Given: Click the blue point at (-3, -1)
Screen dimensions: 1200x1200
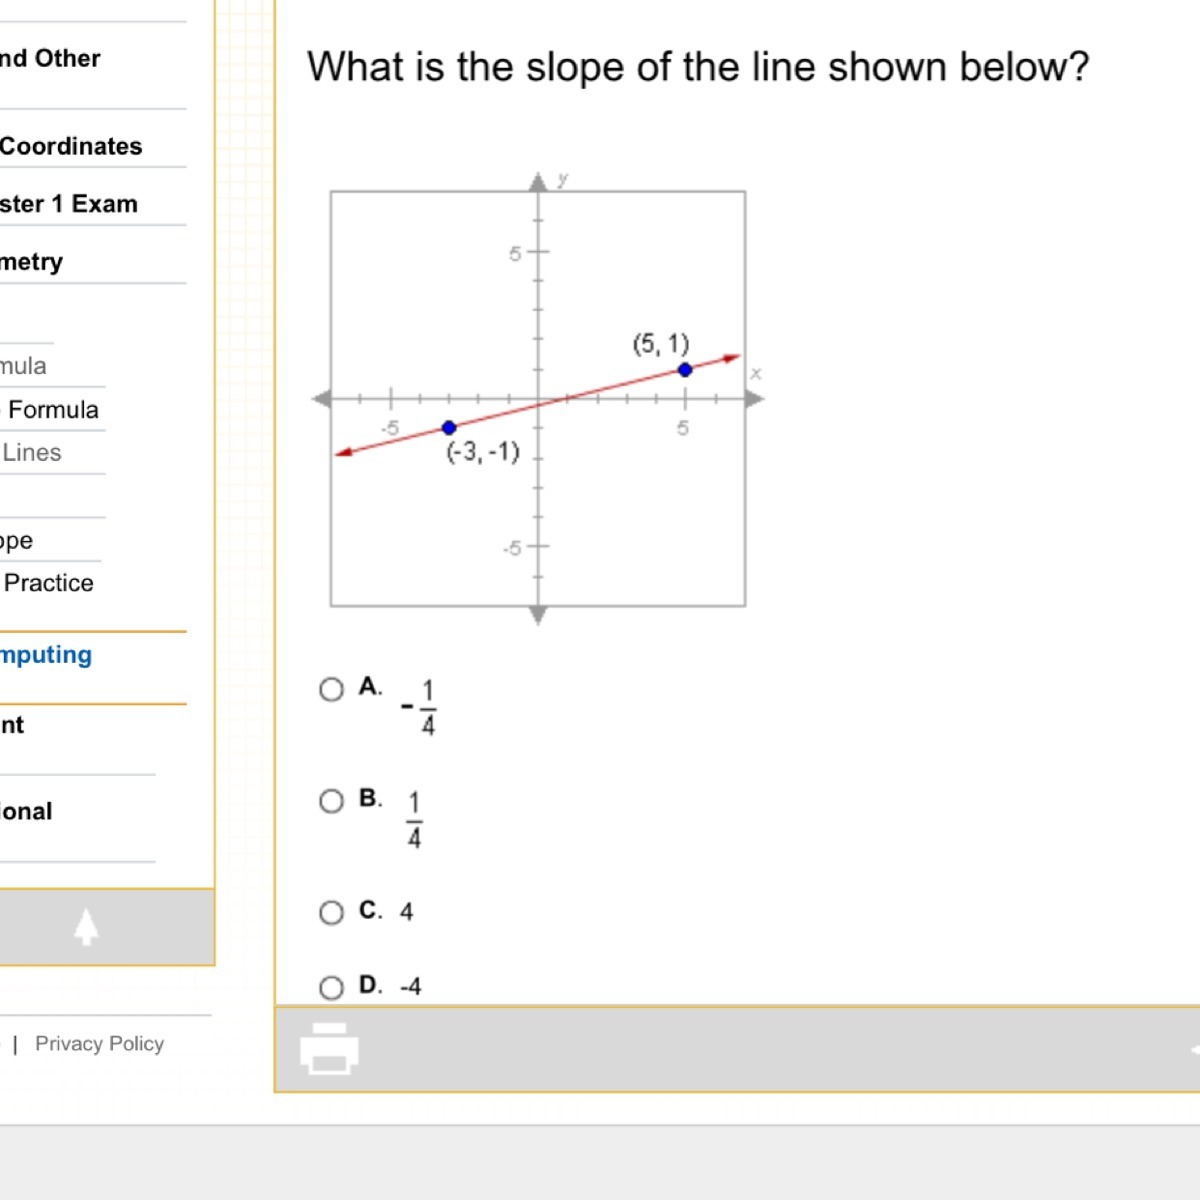Looking at the screenshot, I should 449,428.
